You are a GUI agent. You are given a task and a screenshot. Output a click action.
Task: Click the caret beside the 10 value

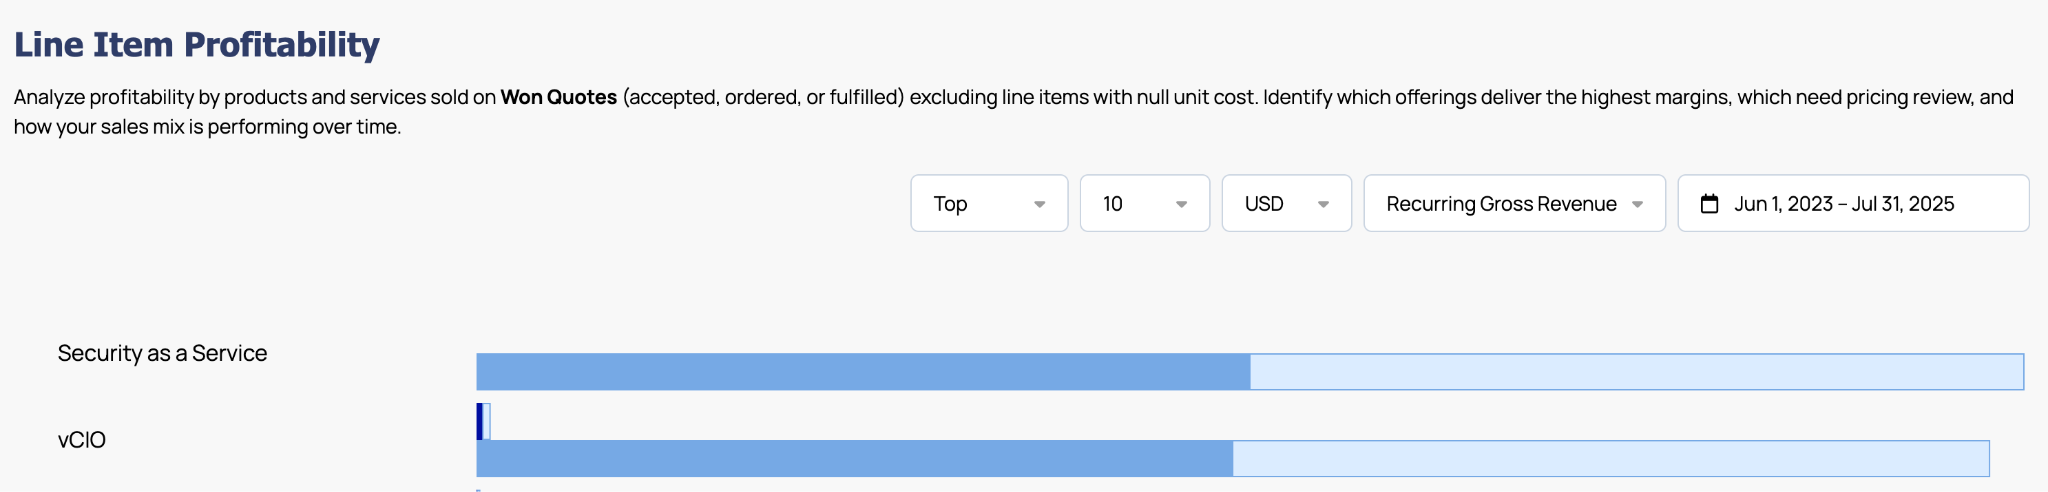1181,204
